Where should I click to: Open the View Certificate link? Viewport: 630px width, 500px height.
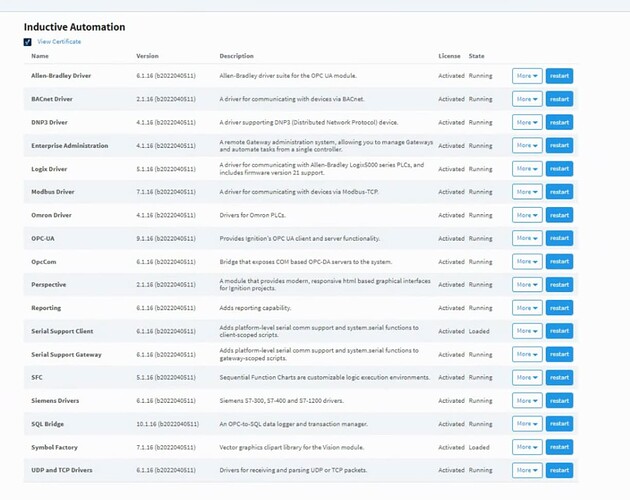pyautogui.click(x=59, y=41)
